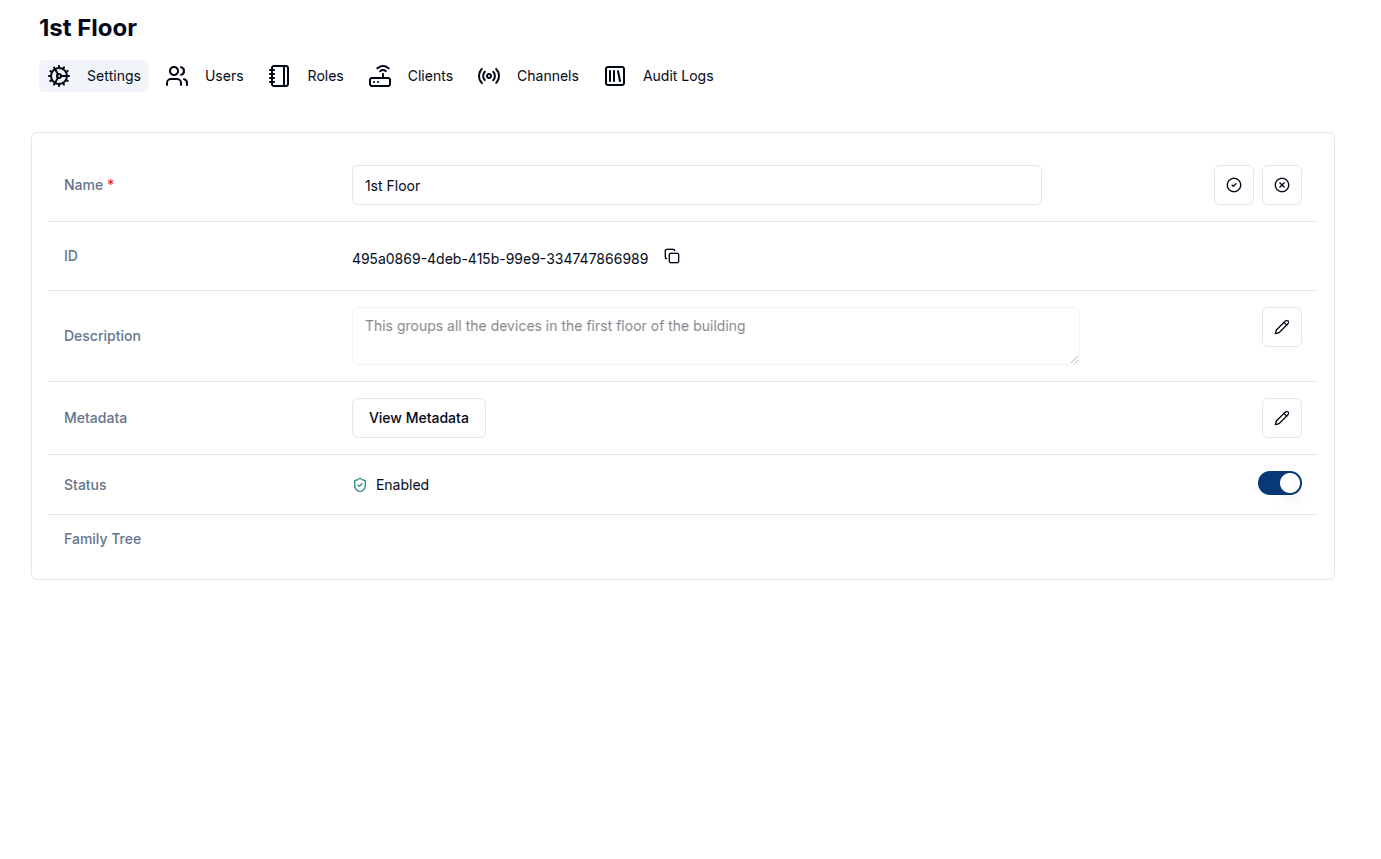Cancel name edit with X icon
Image resolution: width=1381 pixels, height=859 pixels.
click(x=1282, y=185)
